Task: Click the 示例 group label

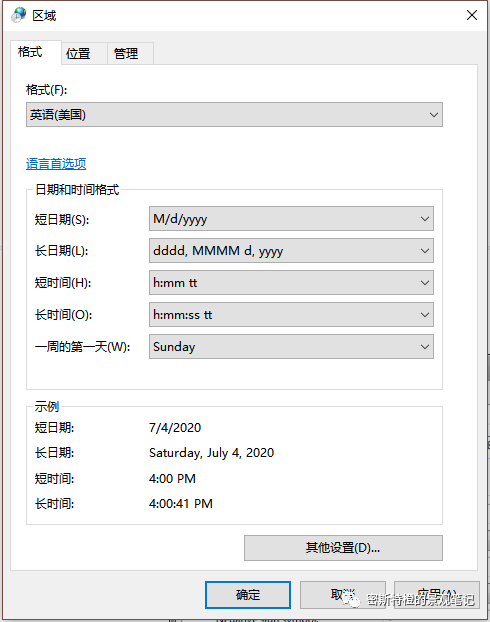Action: 47,406
